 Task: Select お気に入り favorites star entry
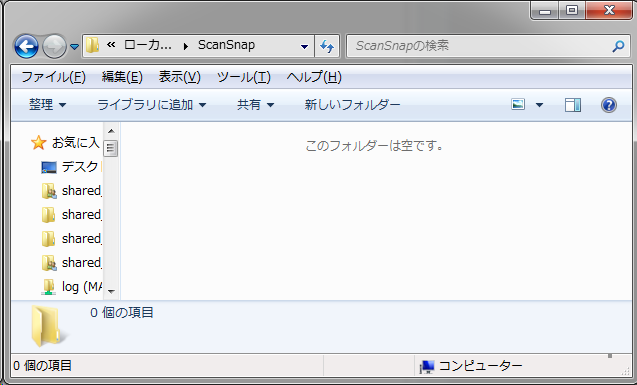(x=65, y=143)
